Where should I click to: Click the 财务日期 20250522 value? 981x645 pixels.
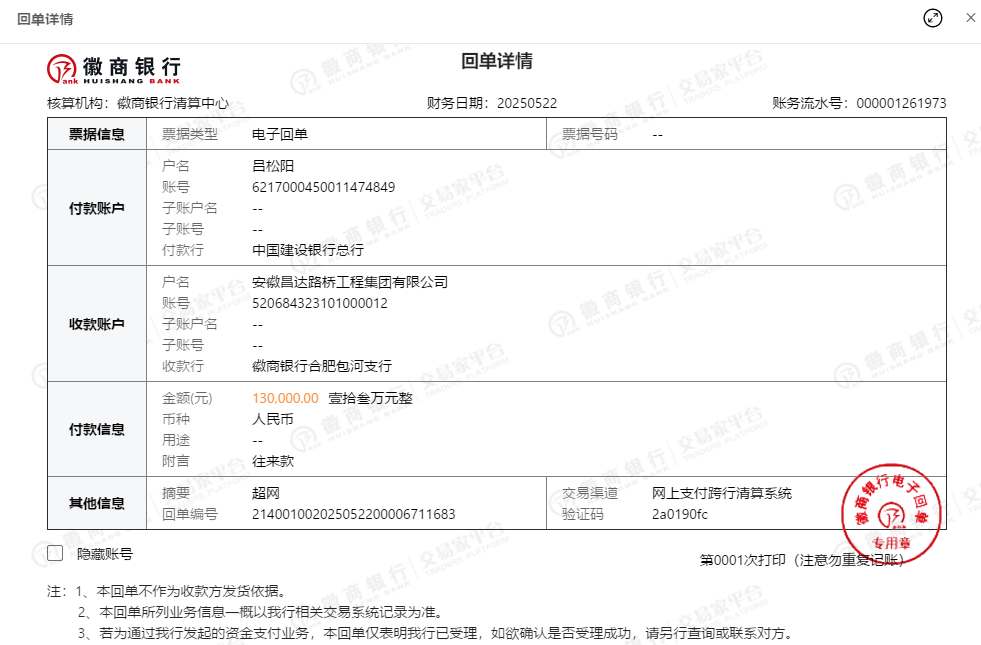click(526, 103)
